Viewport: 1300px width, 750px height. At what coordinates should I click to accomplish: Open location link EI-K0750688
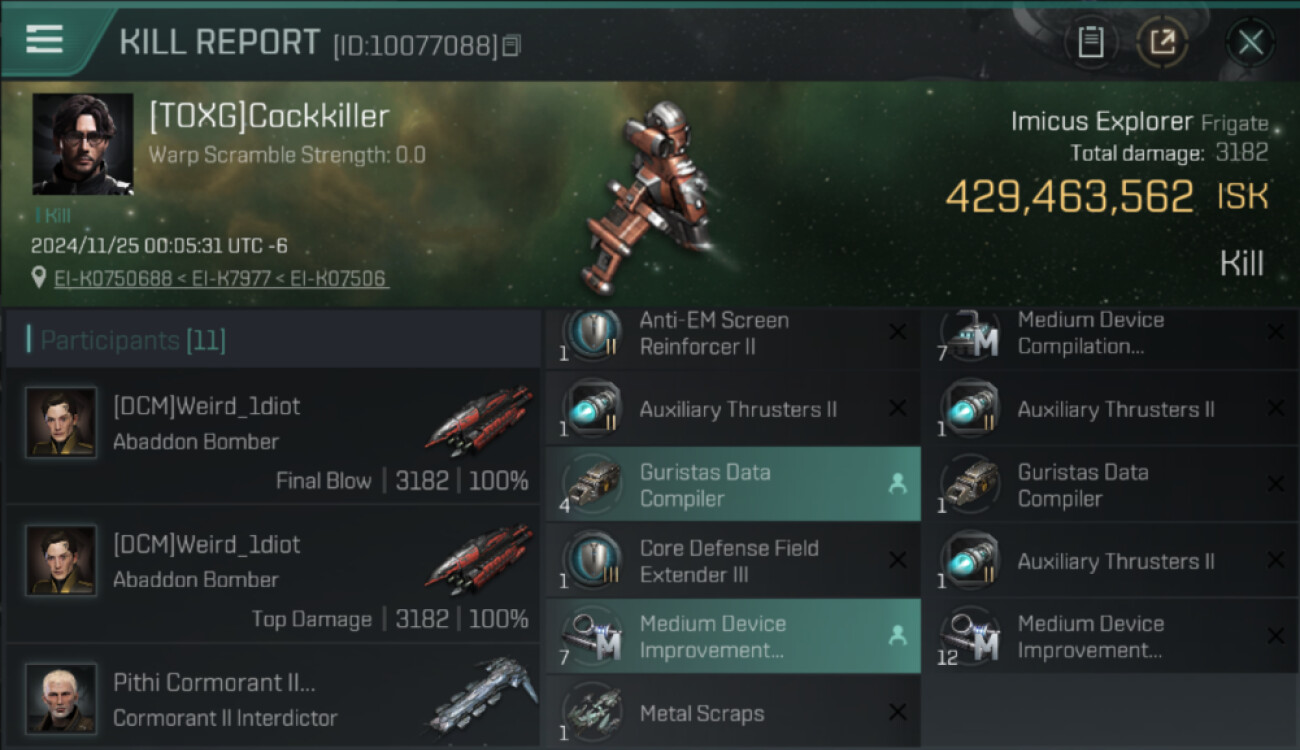114,279
